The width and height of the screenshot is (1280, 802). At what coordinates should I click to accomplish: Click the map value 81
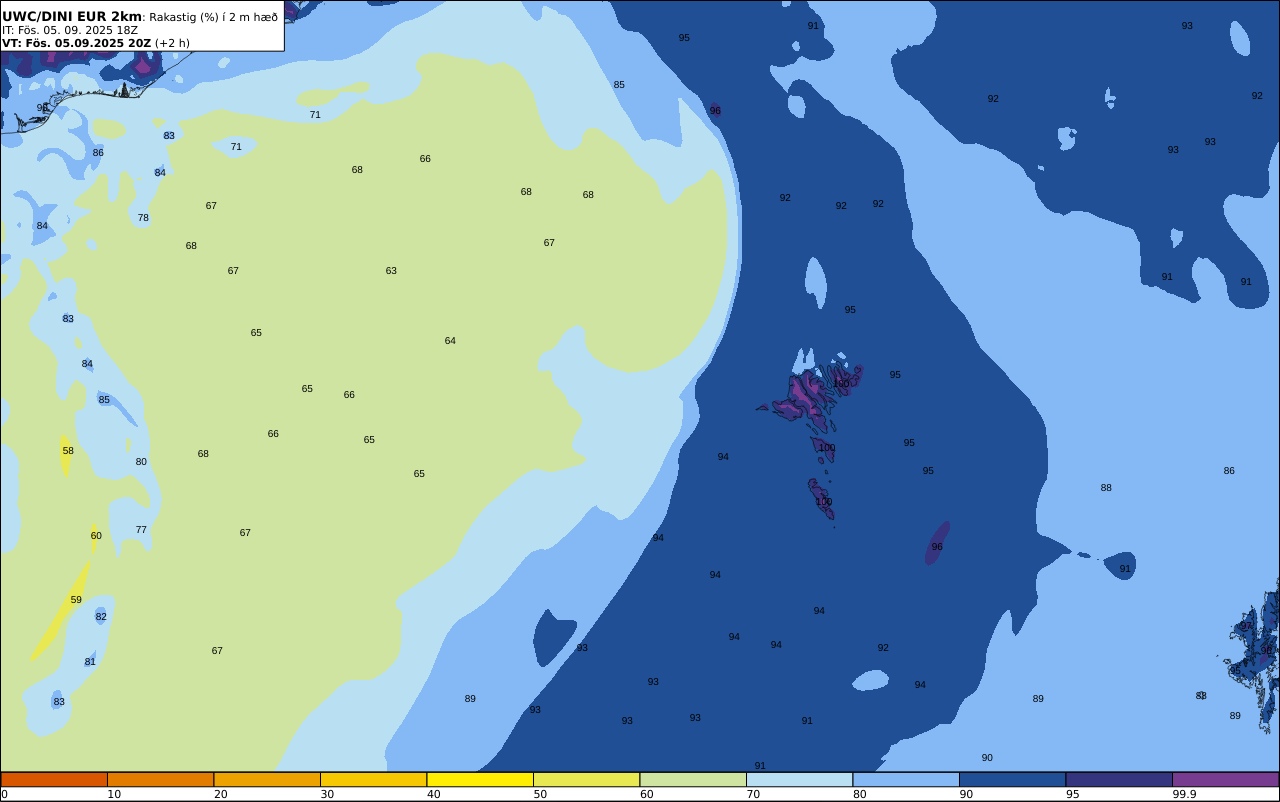[90, 662]
